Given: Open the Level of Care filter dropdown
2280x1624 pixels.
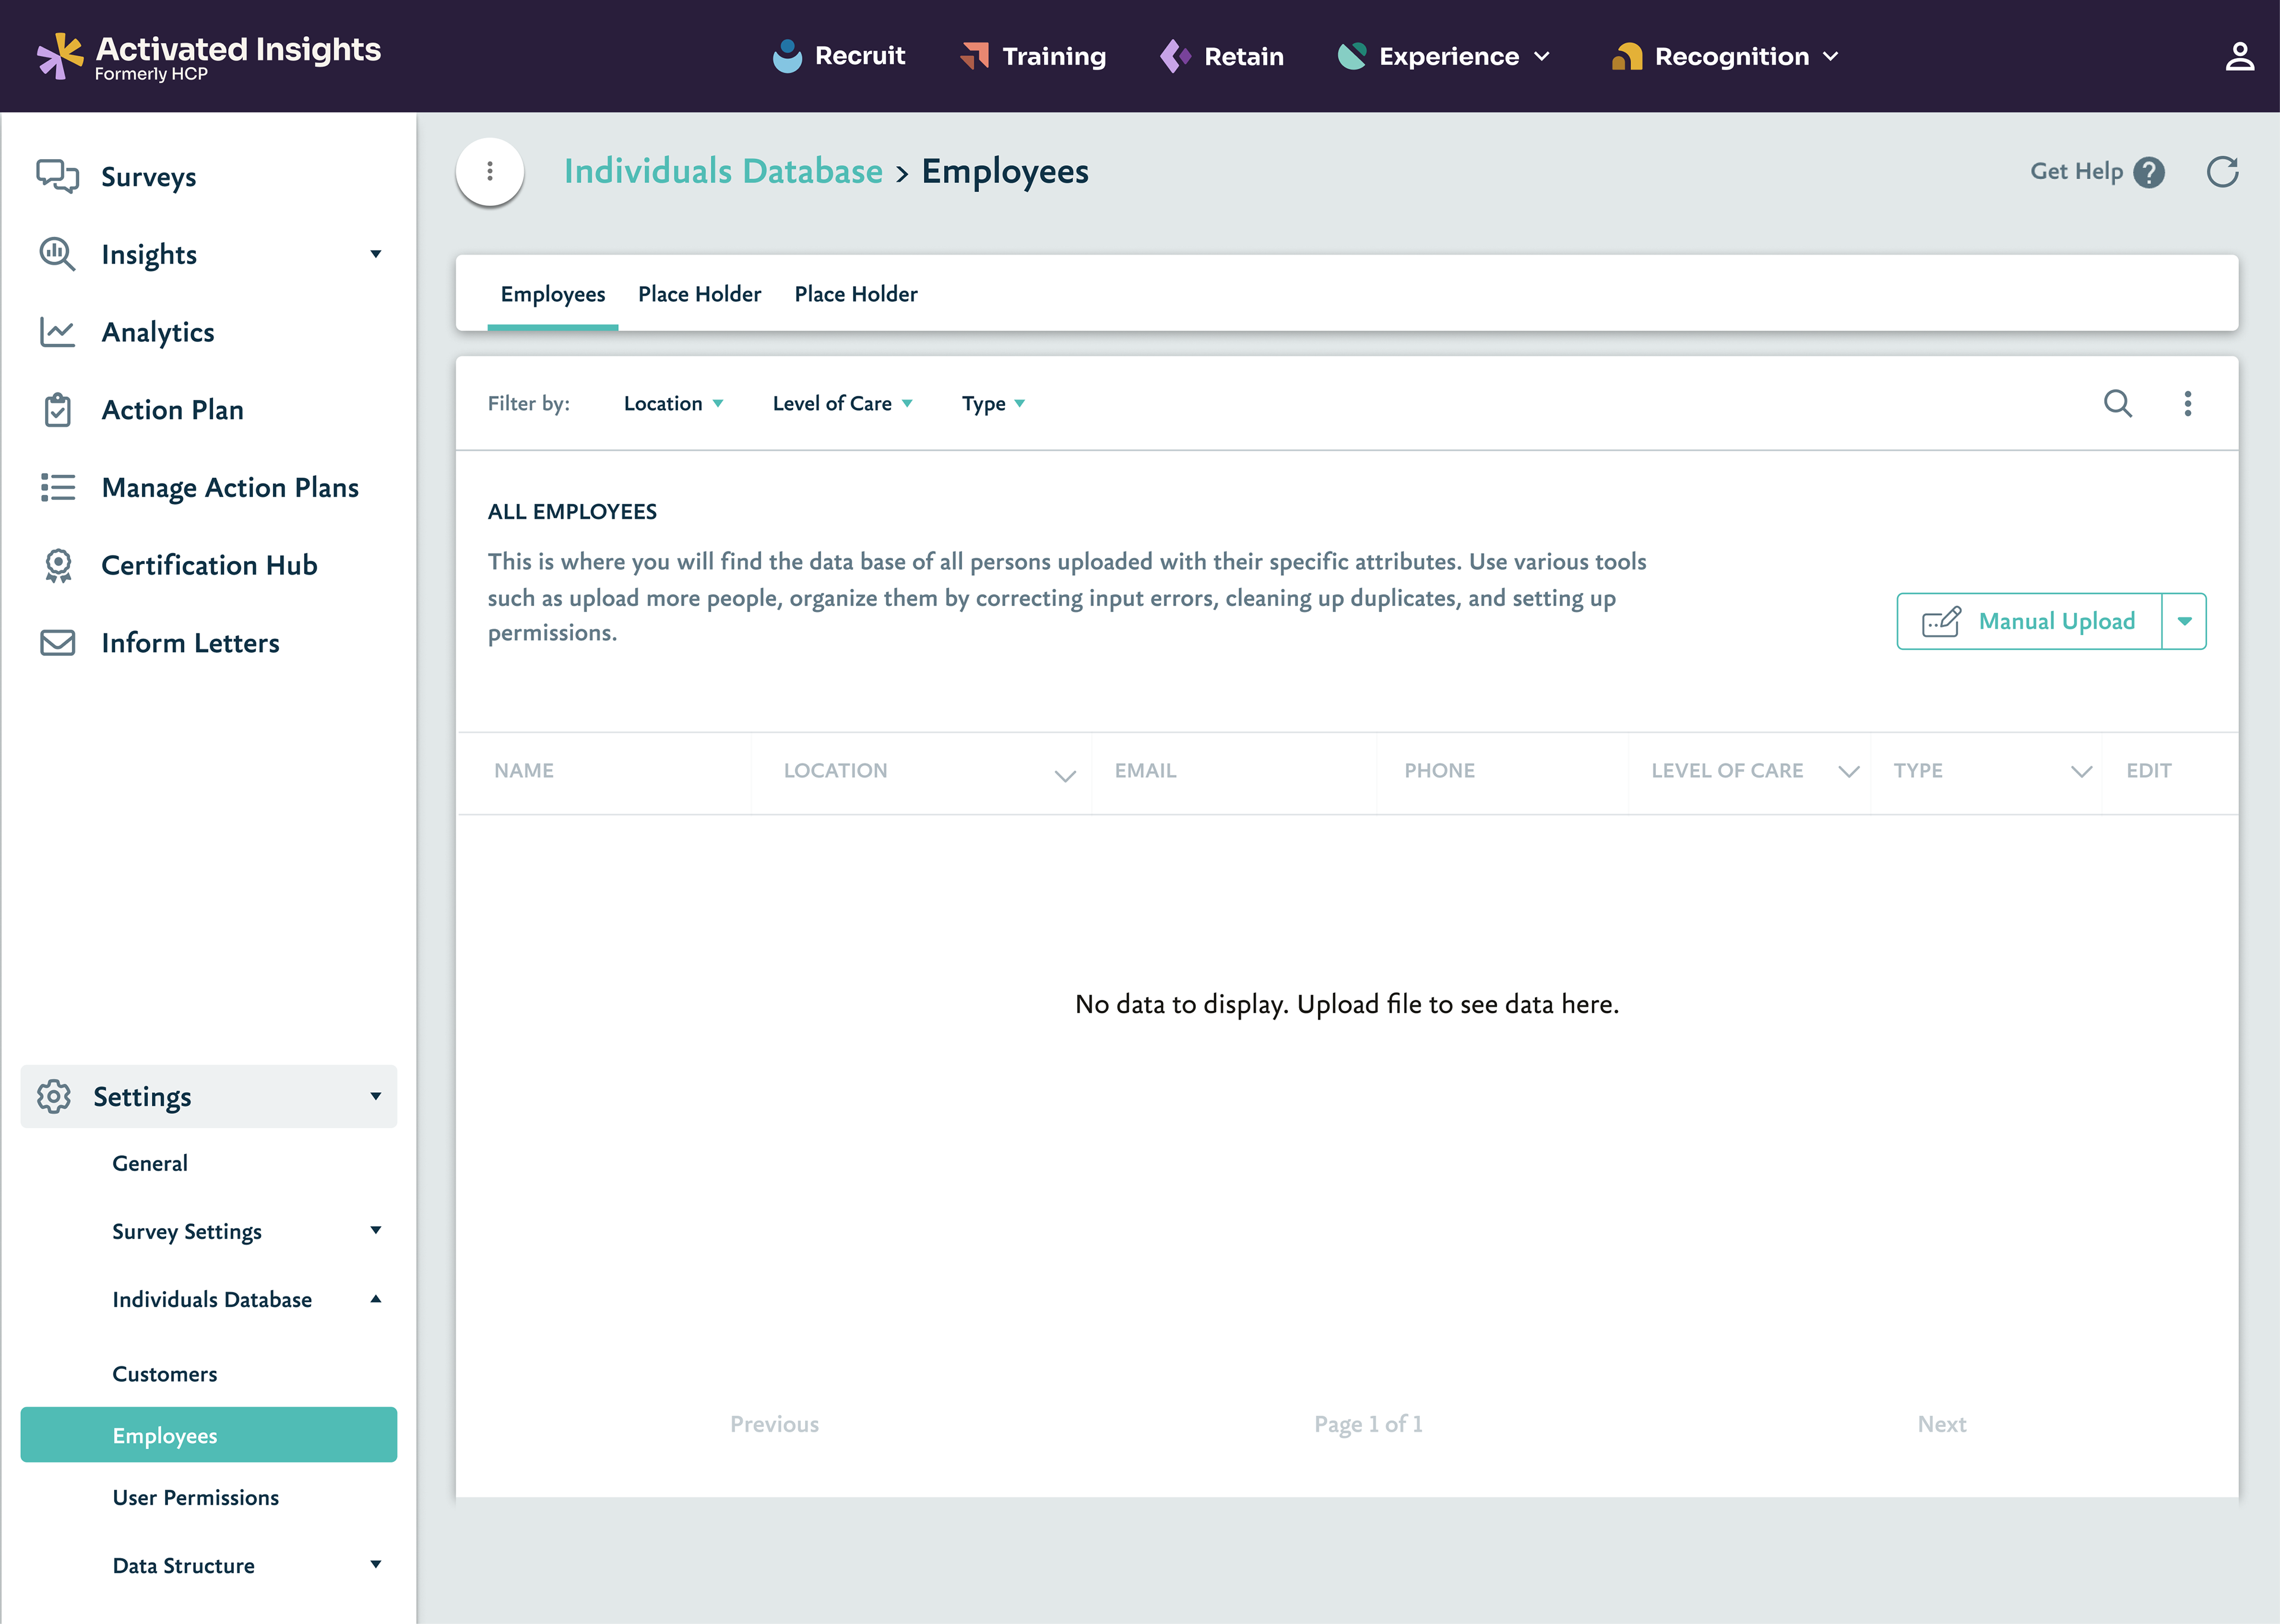Looking at the screenshot, I should click(x=842, y=403).
